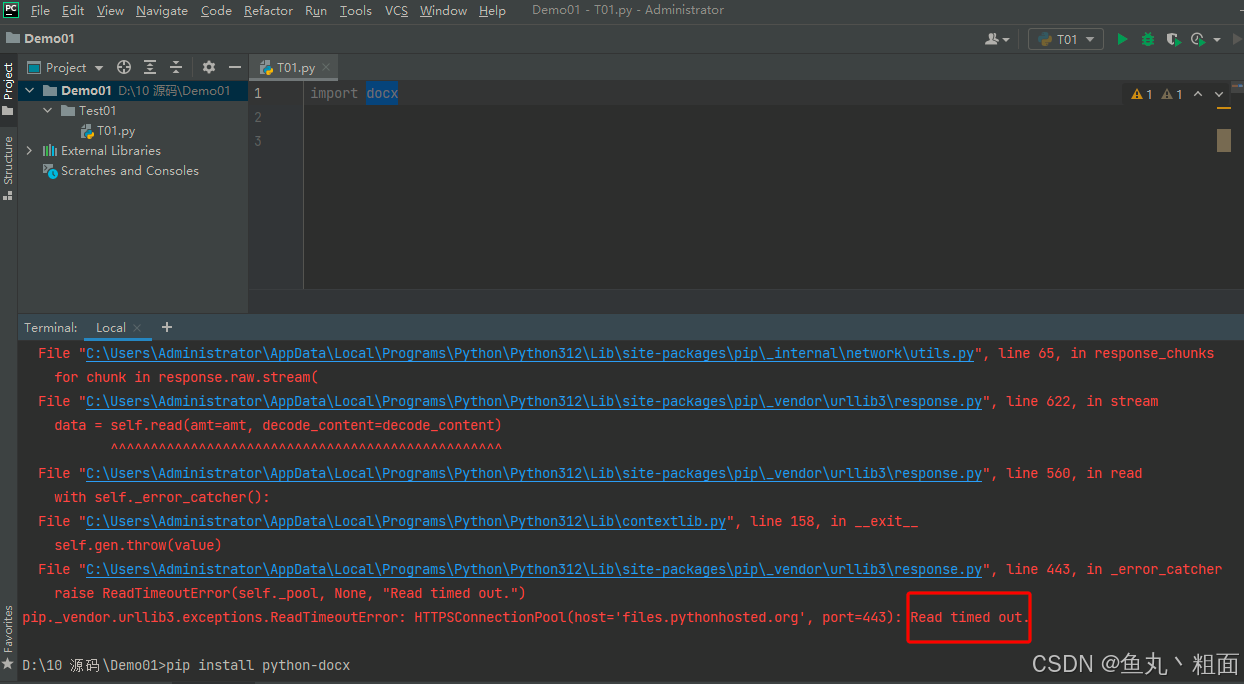This screenshot has height=684, width=1244.
Task: Open the Tools menu
Action: (x=355, y=10)
